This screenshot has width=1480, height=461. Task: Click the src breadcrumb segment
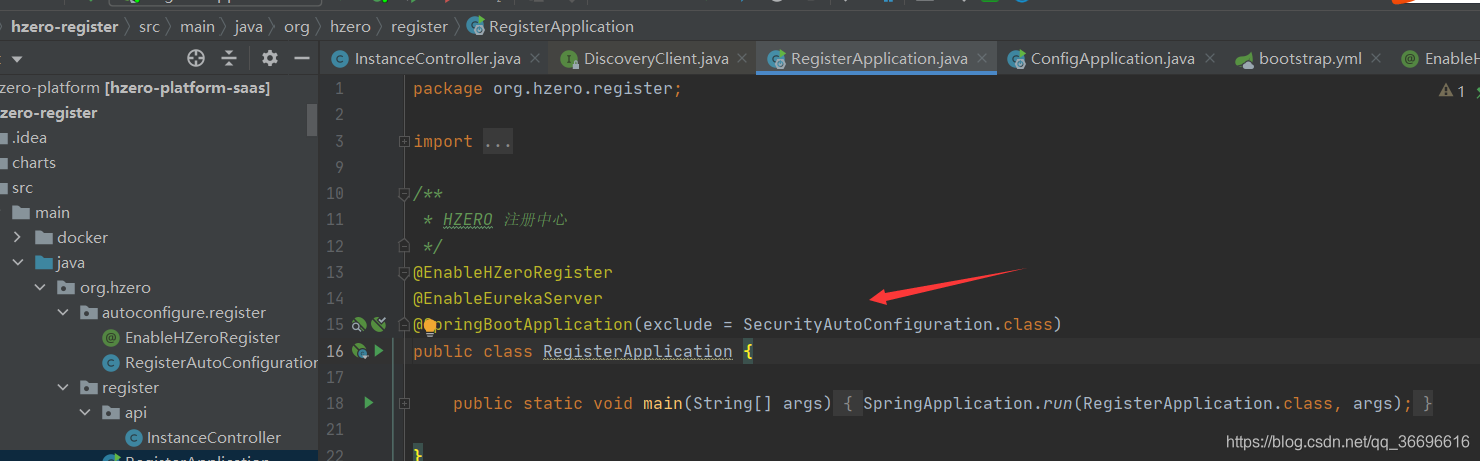[x=149, y=27]
